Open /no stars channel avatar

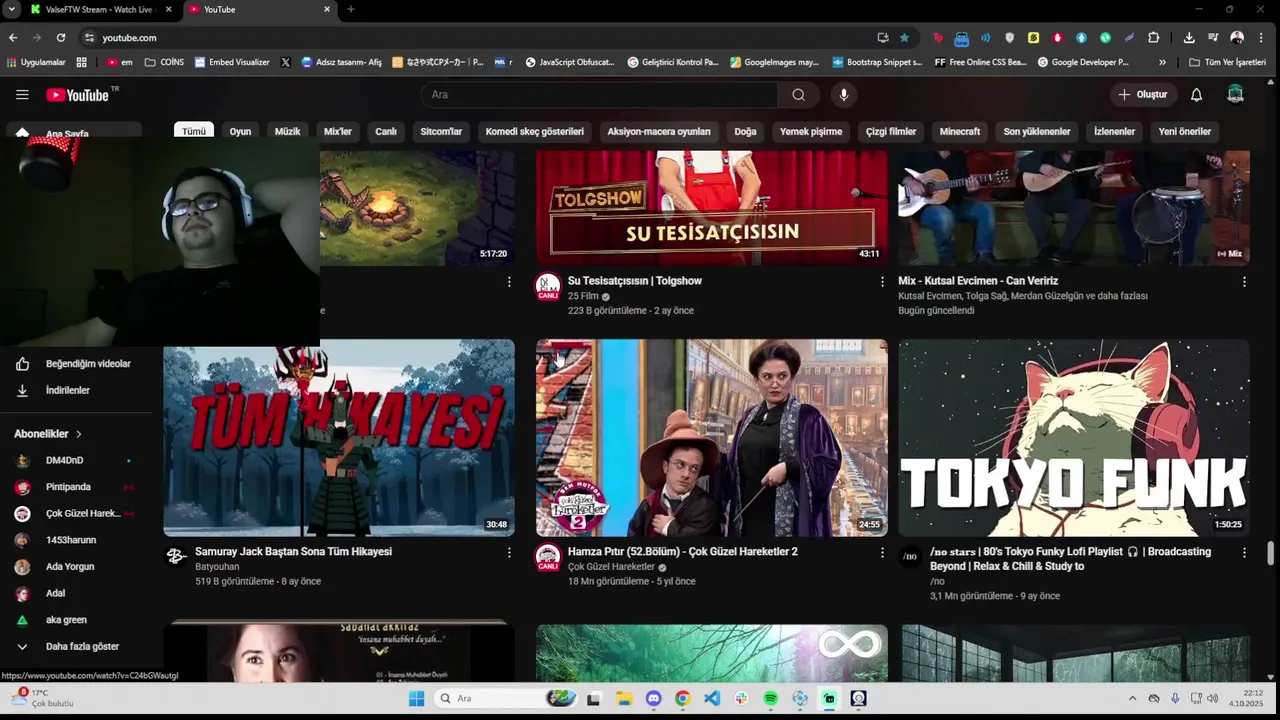click(910, 557)
